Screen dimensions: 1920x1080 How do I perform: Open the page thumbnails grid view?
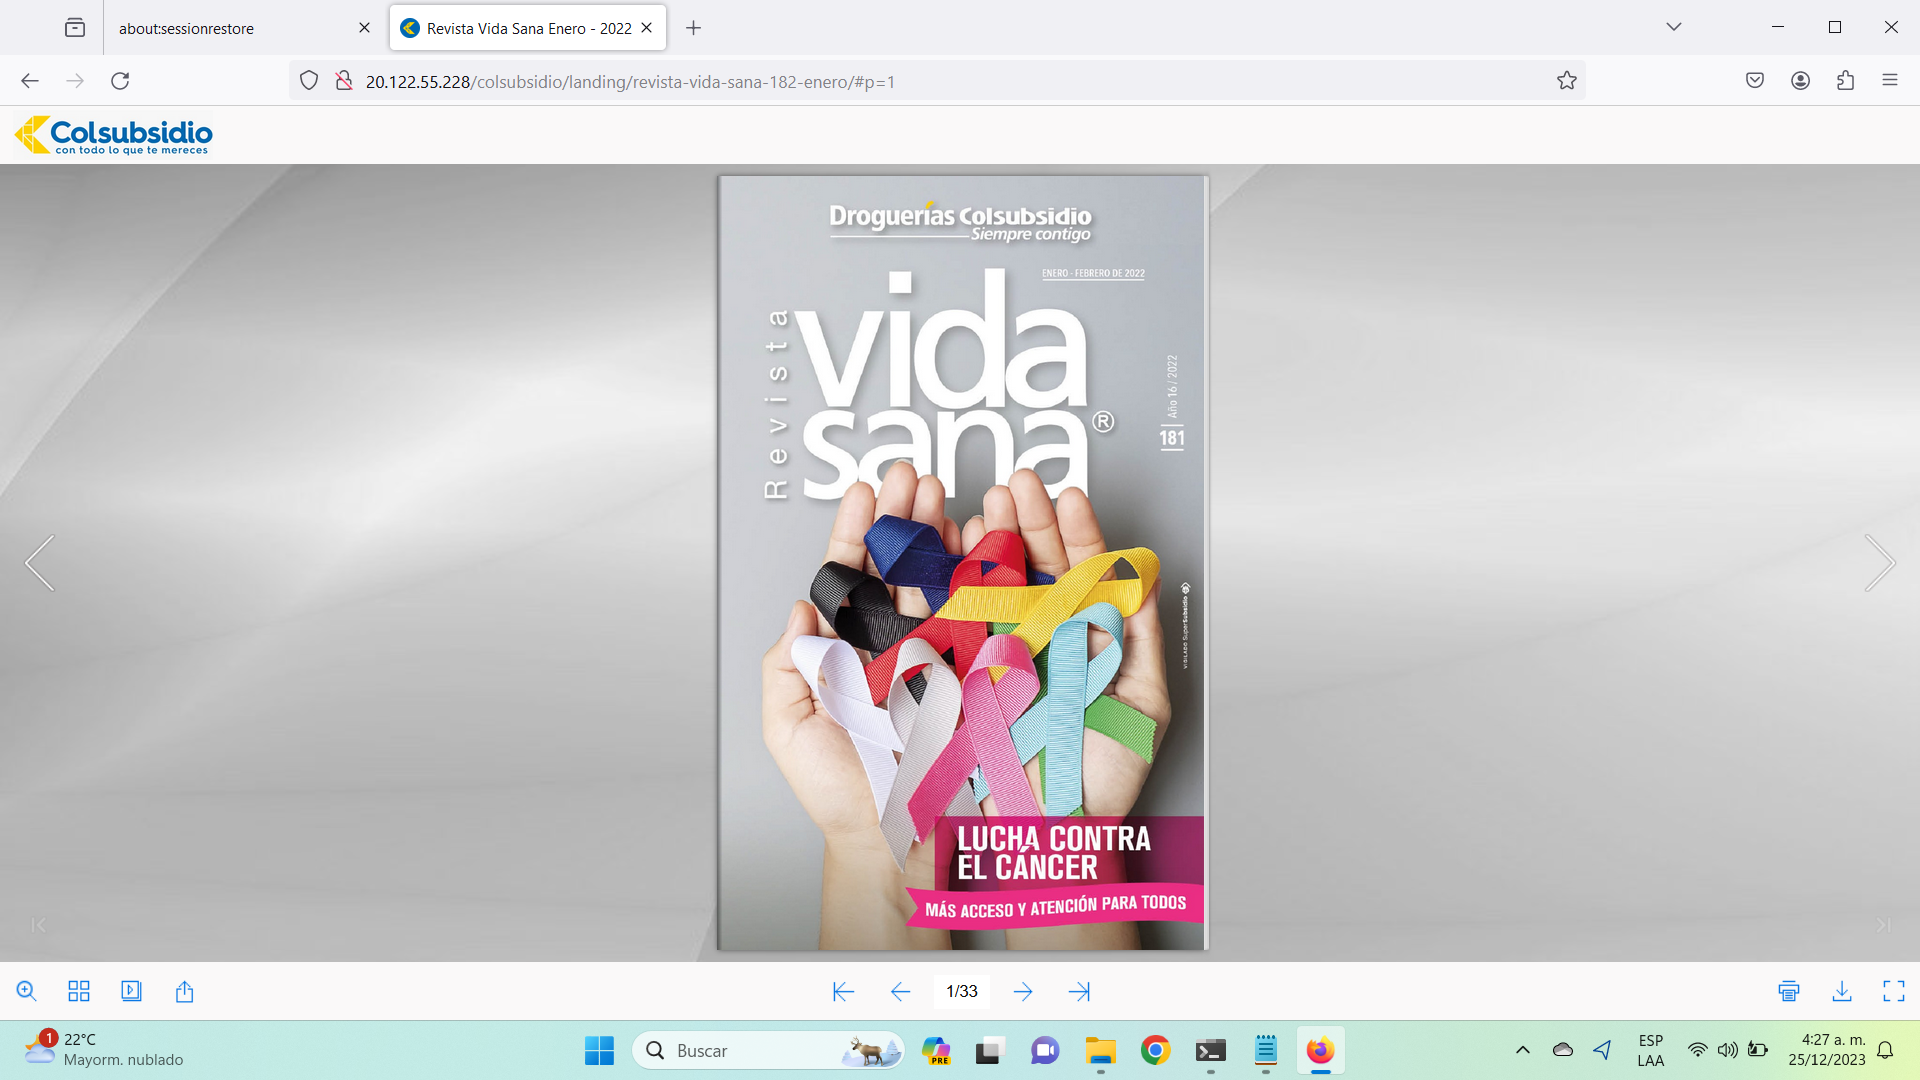(x=79, y=991)
